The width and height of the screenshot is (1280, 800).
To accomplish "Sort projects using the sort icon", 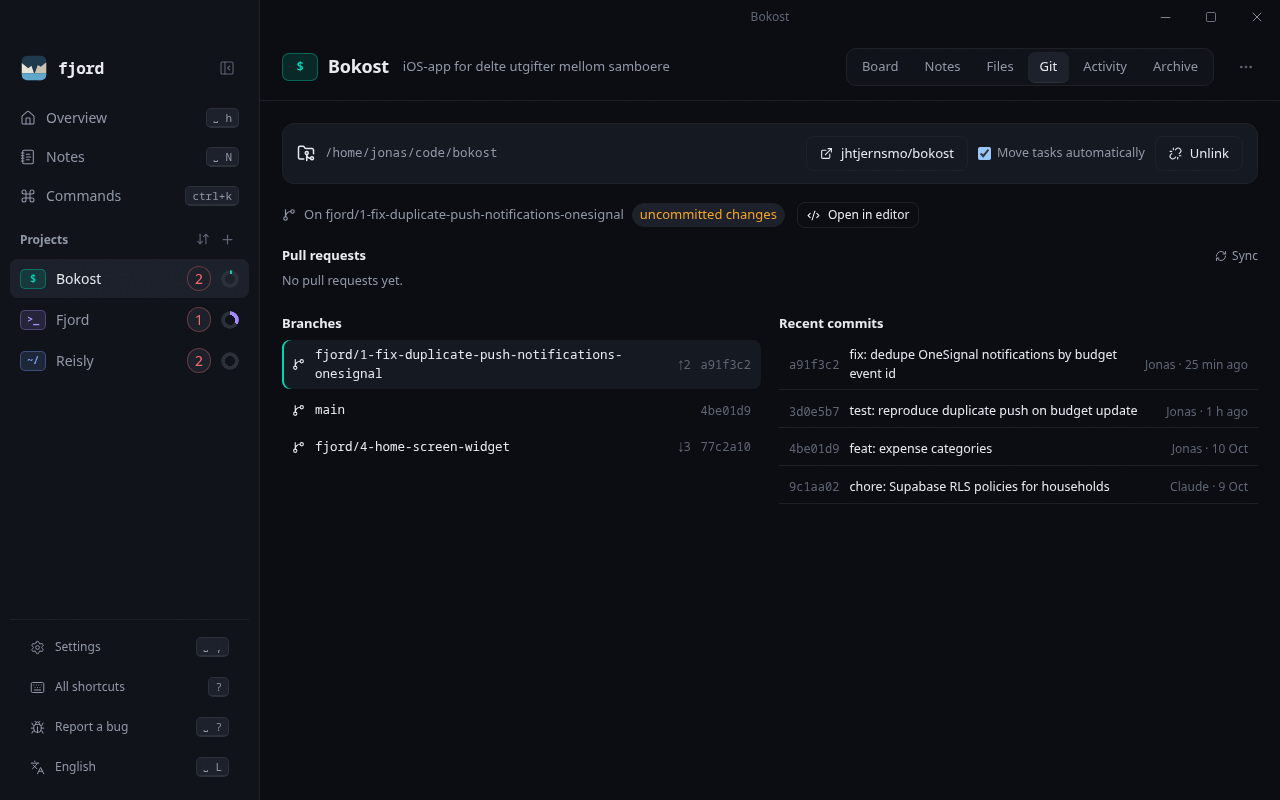I will coord(203,239).
